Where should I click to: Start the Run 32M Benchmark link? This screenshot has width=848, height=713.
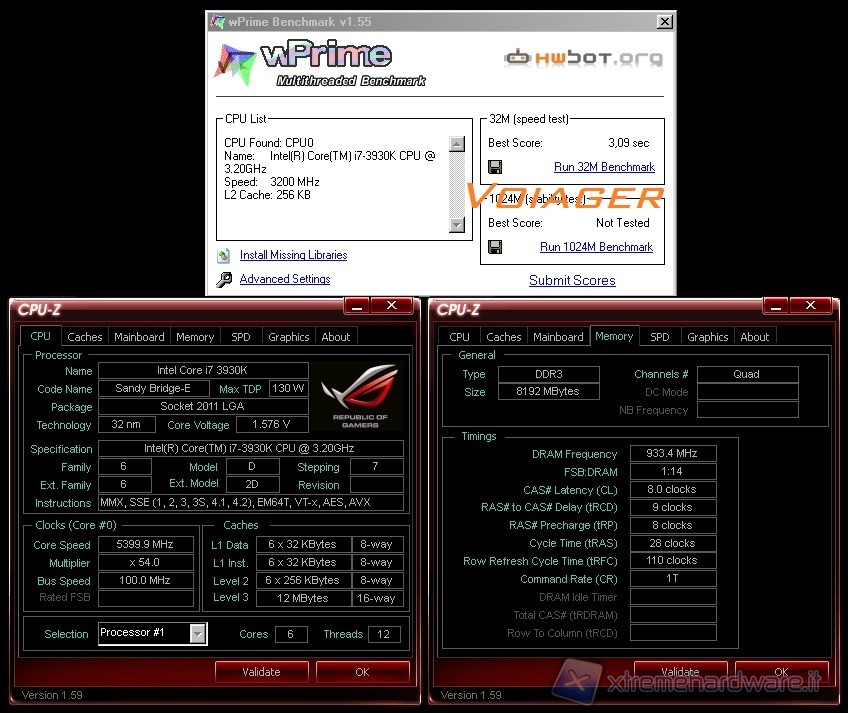pos(604,167)
